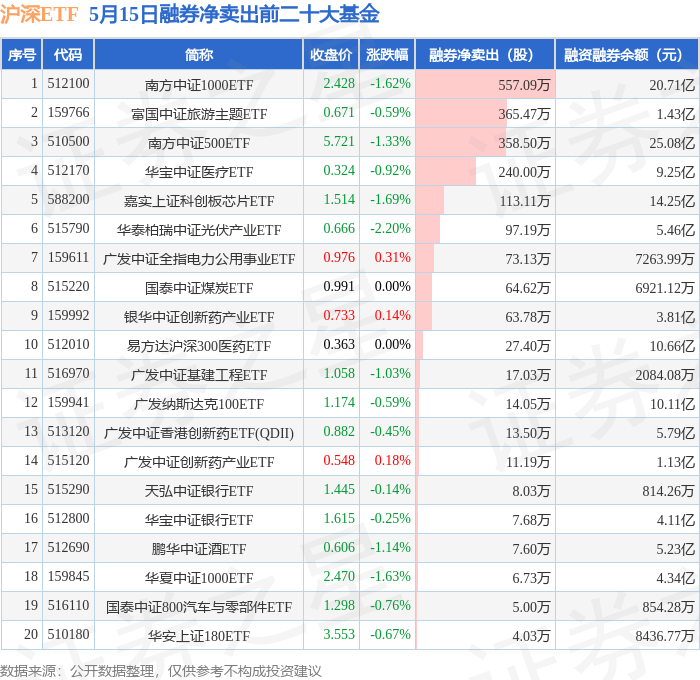Screen dimensions: 700x680
Task: Click closing price 2.428
Action: click(339, 83)
